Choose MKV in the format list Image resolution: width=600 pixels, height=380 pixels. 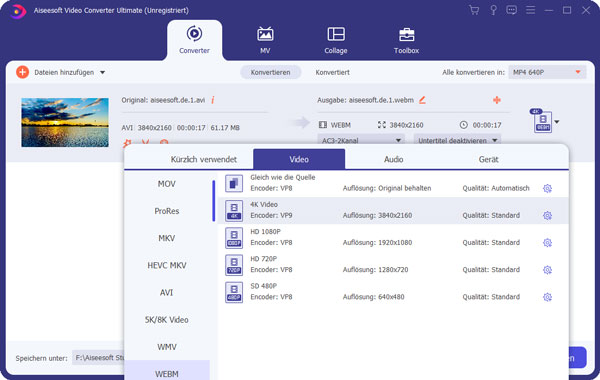pyautogui.click(x=167, y=238)
